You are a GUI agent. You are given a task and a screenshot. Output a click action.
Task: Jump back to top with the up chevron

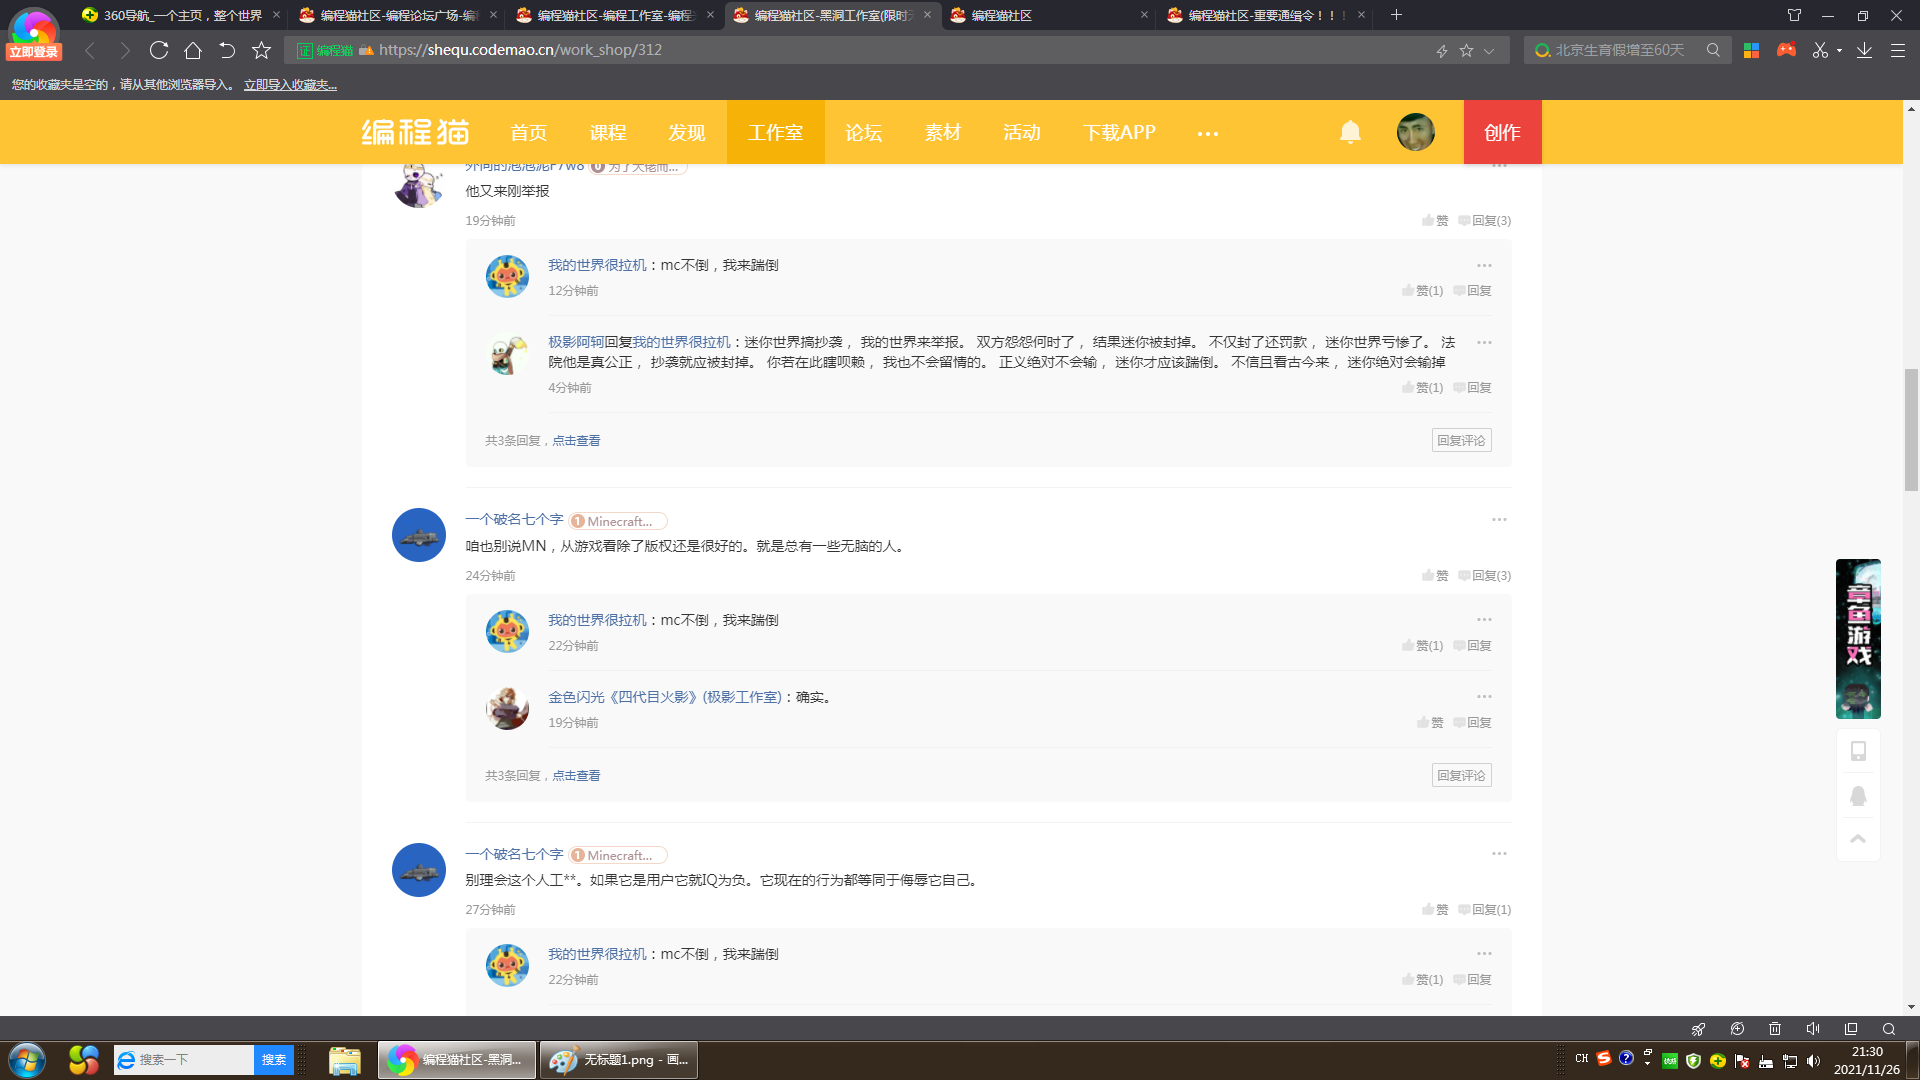(1858, 839)
